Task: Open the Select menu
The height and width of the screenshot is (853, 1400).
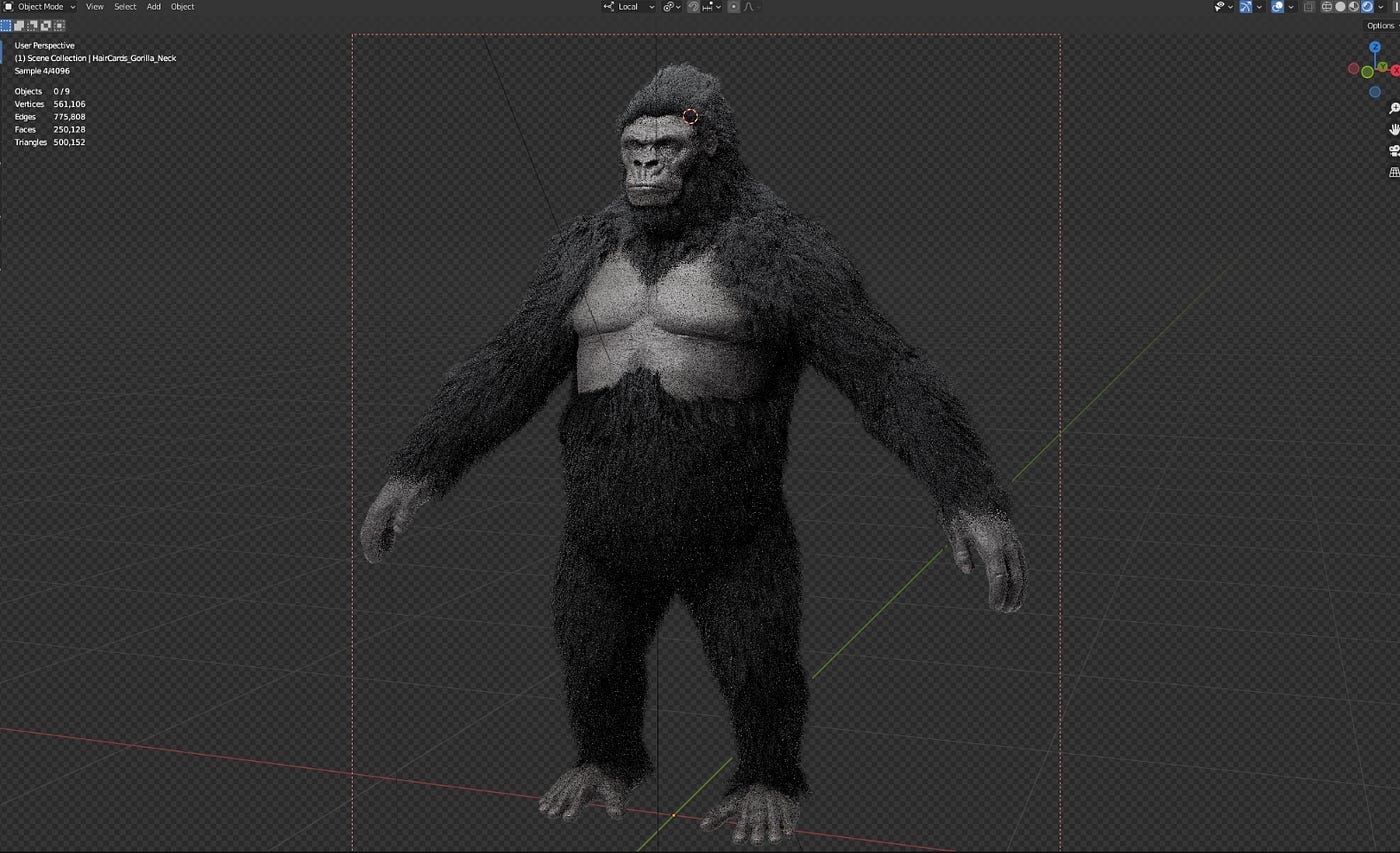Action: [125, 7]
